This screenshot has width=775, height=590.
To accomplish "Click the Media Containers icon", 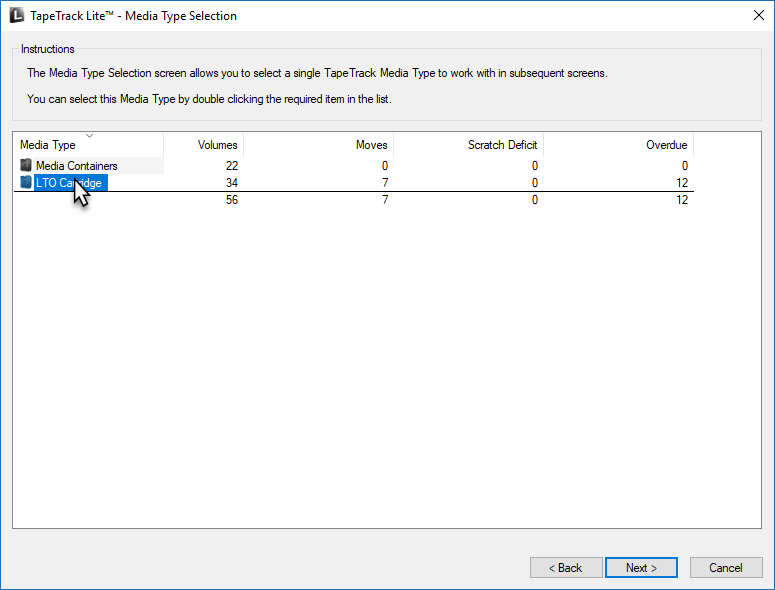I will coord(26,165).
